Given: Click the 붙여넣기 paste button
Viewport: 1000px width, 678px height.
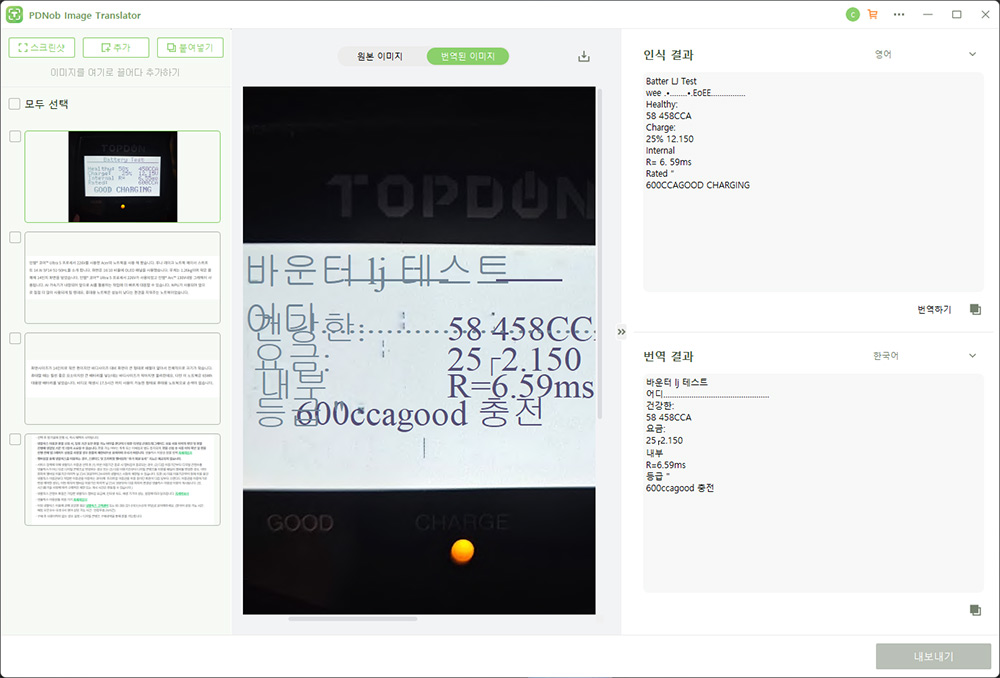Looking at the screenshot, I should [x=190, y=48].
